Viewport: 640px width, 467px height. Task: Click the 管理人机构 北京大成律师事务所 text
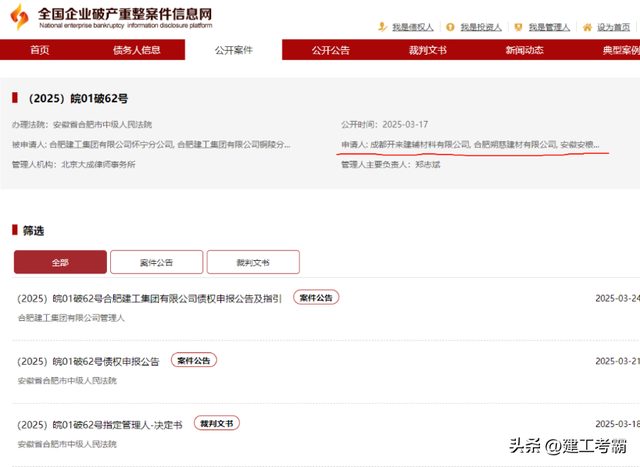click(73, 165)
